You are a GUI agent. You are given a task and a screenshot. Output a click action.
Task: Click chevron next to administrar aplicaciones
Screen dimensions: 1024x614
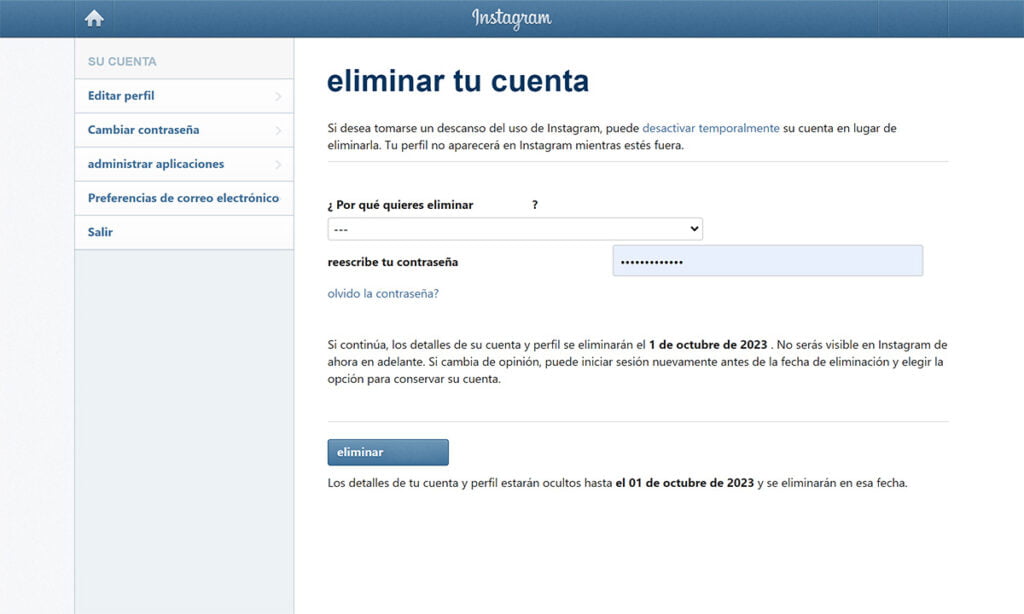pos(278,165)
